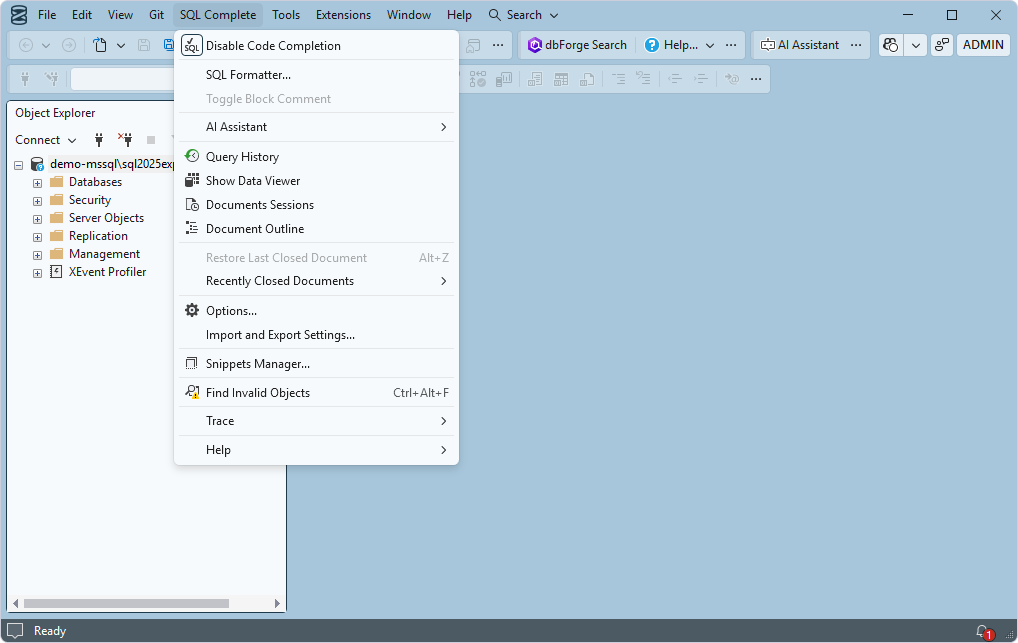This screenshot has height=643, width=1018.
Task: Click the decrease indent icon
Action: point(675,79)
